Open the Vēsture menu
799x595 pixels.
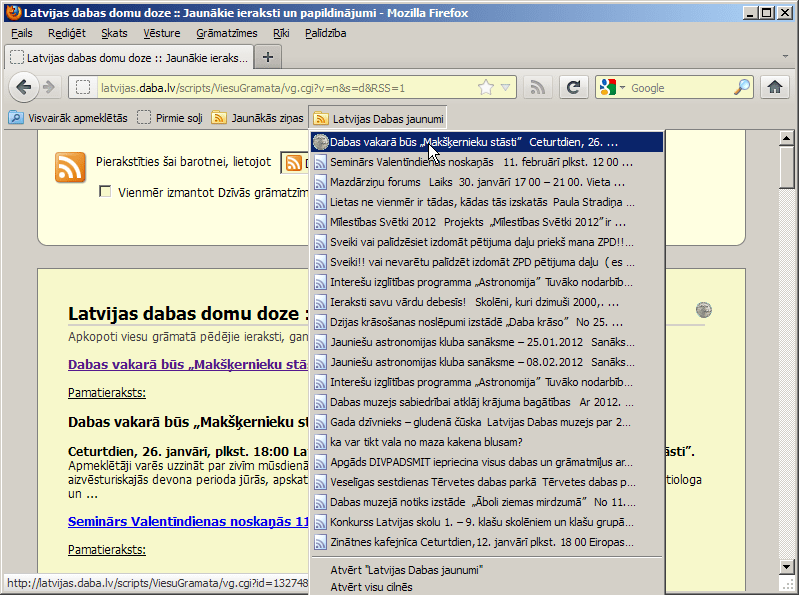pyautogui.click(x=162, y=33)
